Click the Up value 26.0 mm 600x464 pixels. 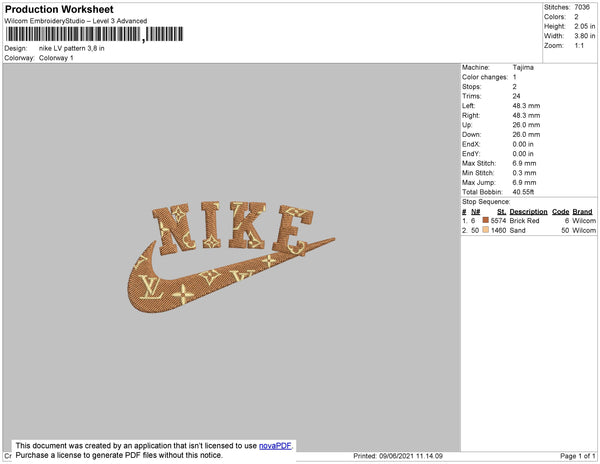click(526, 125)
